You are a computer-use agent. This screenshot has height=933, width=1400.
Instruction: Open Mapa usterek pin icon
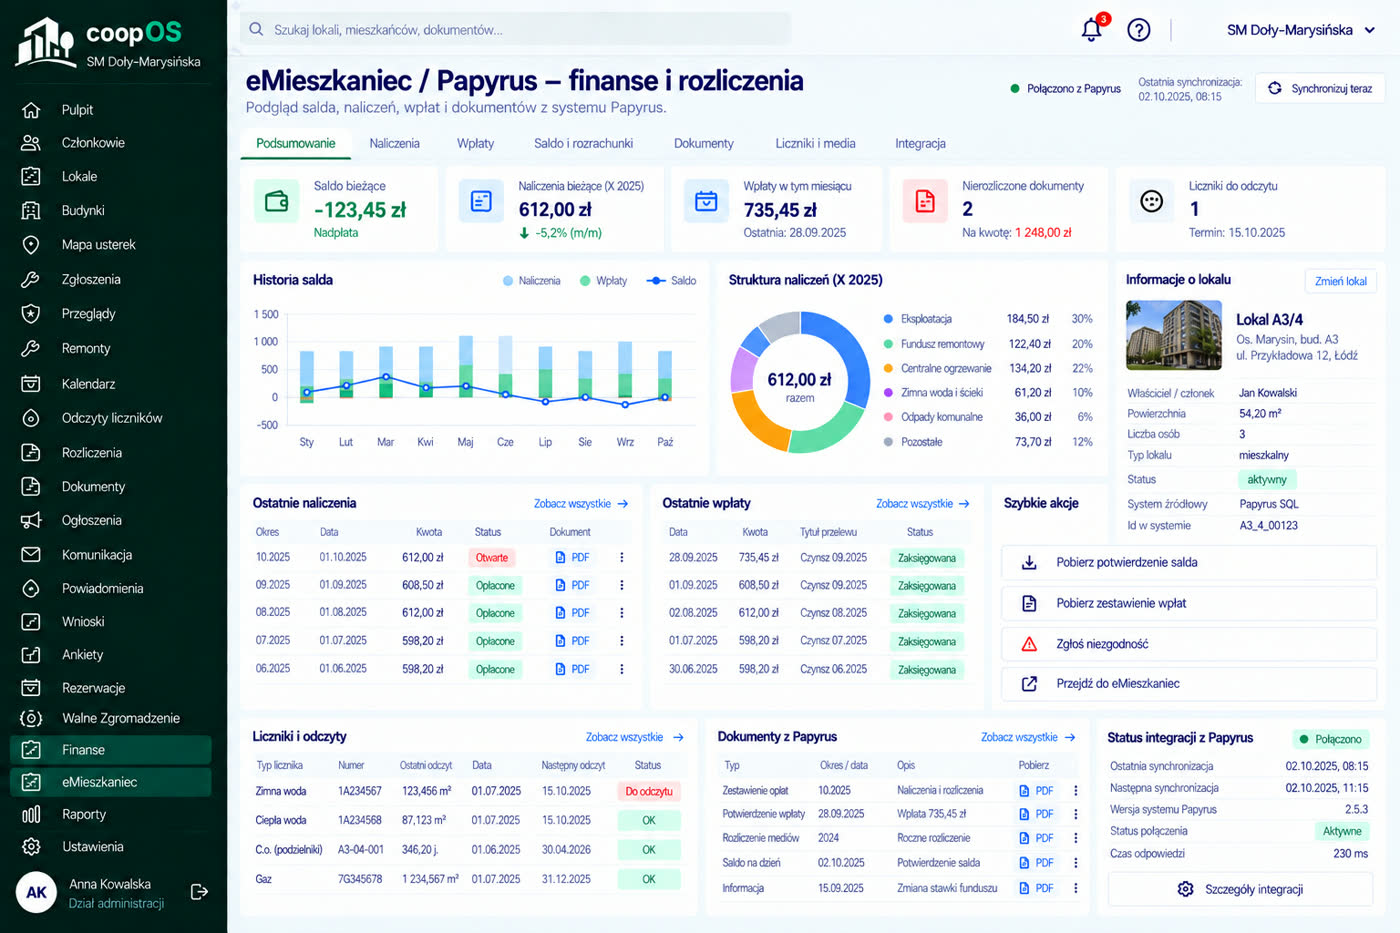pos(31,245)
